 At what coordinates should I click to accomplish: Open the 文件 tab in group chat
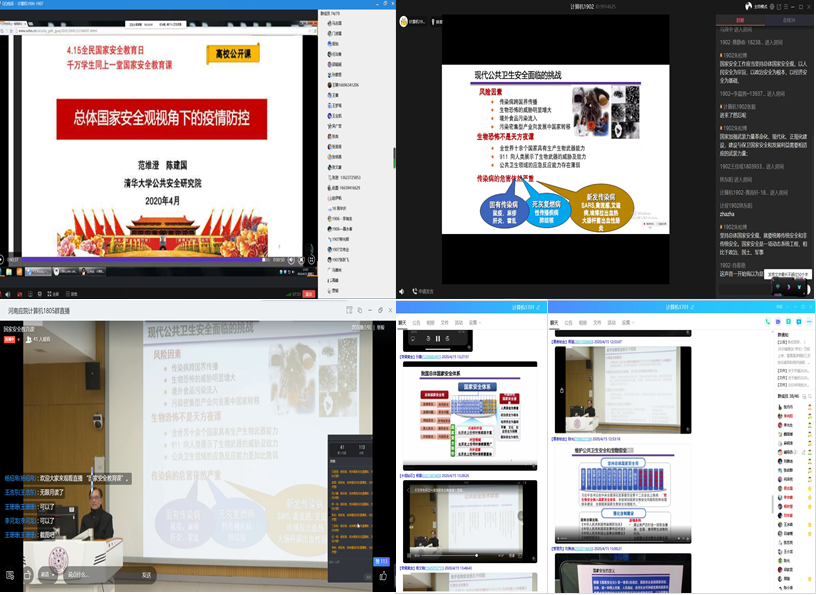tap(597, 323)
